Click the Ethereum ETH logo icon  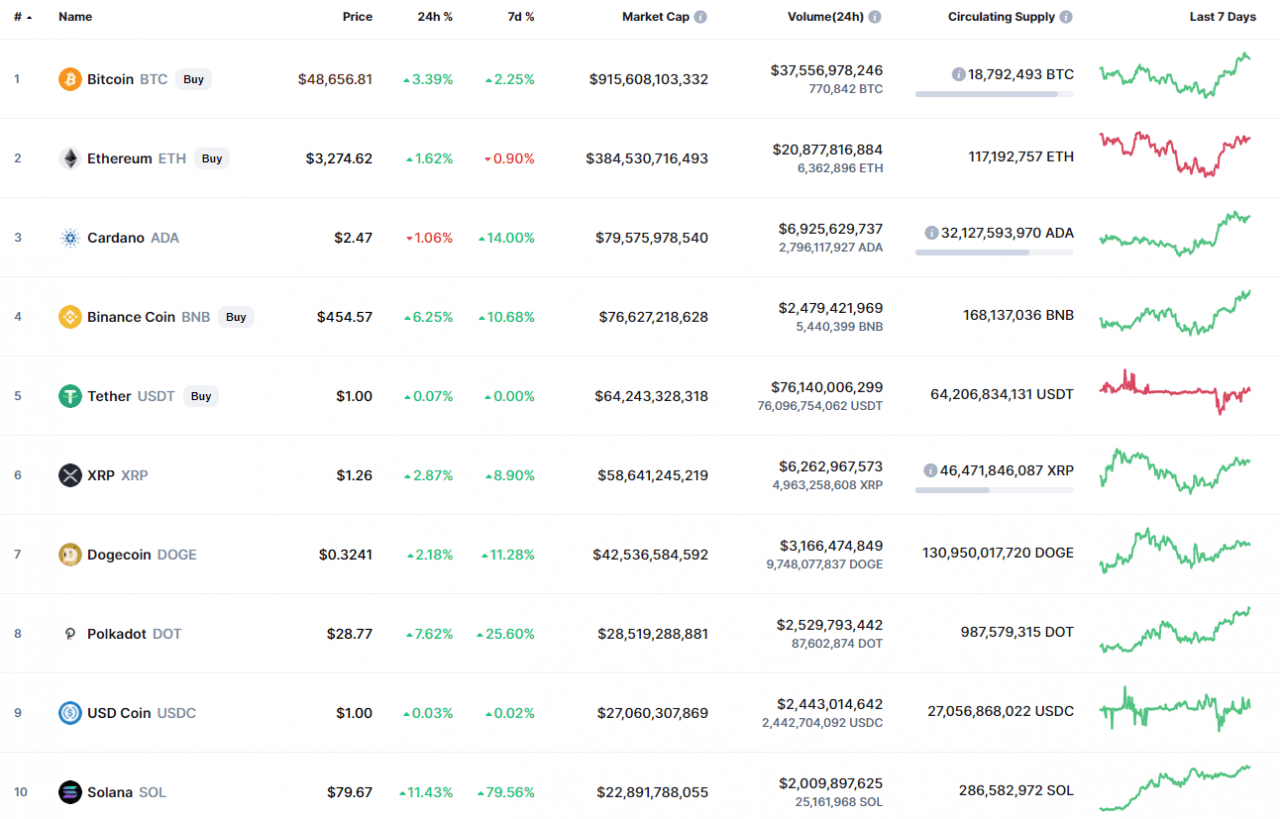[x=69, y=158]
